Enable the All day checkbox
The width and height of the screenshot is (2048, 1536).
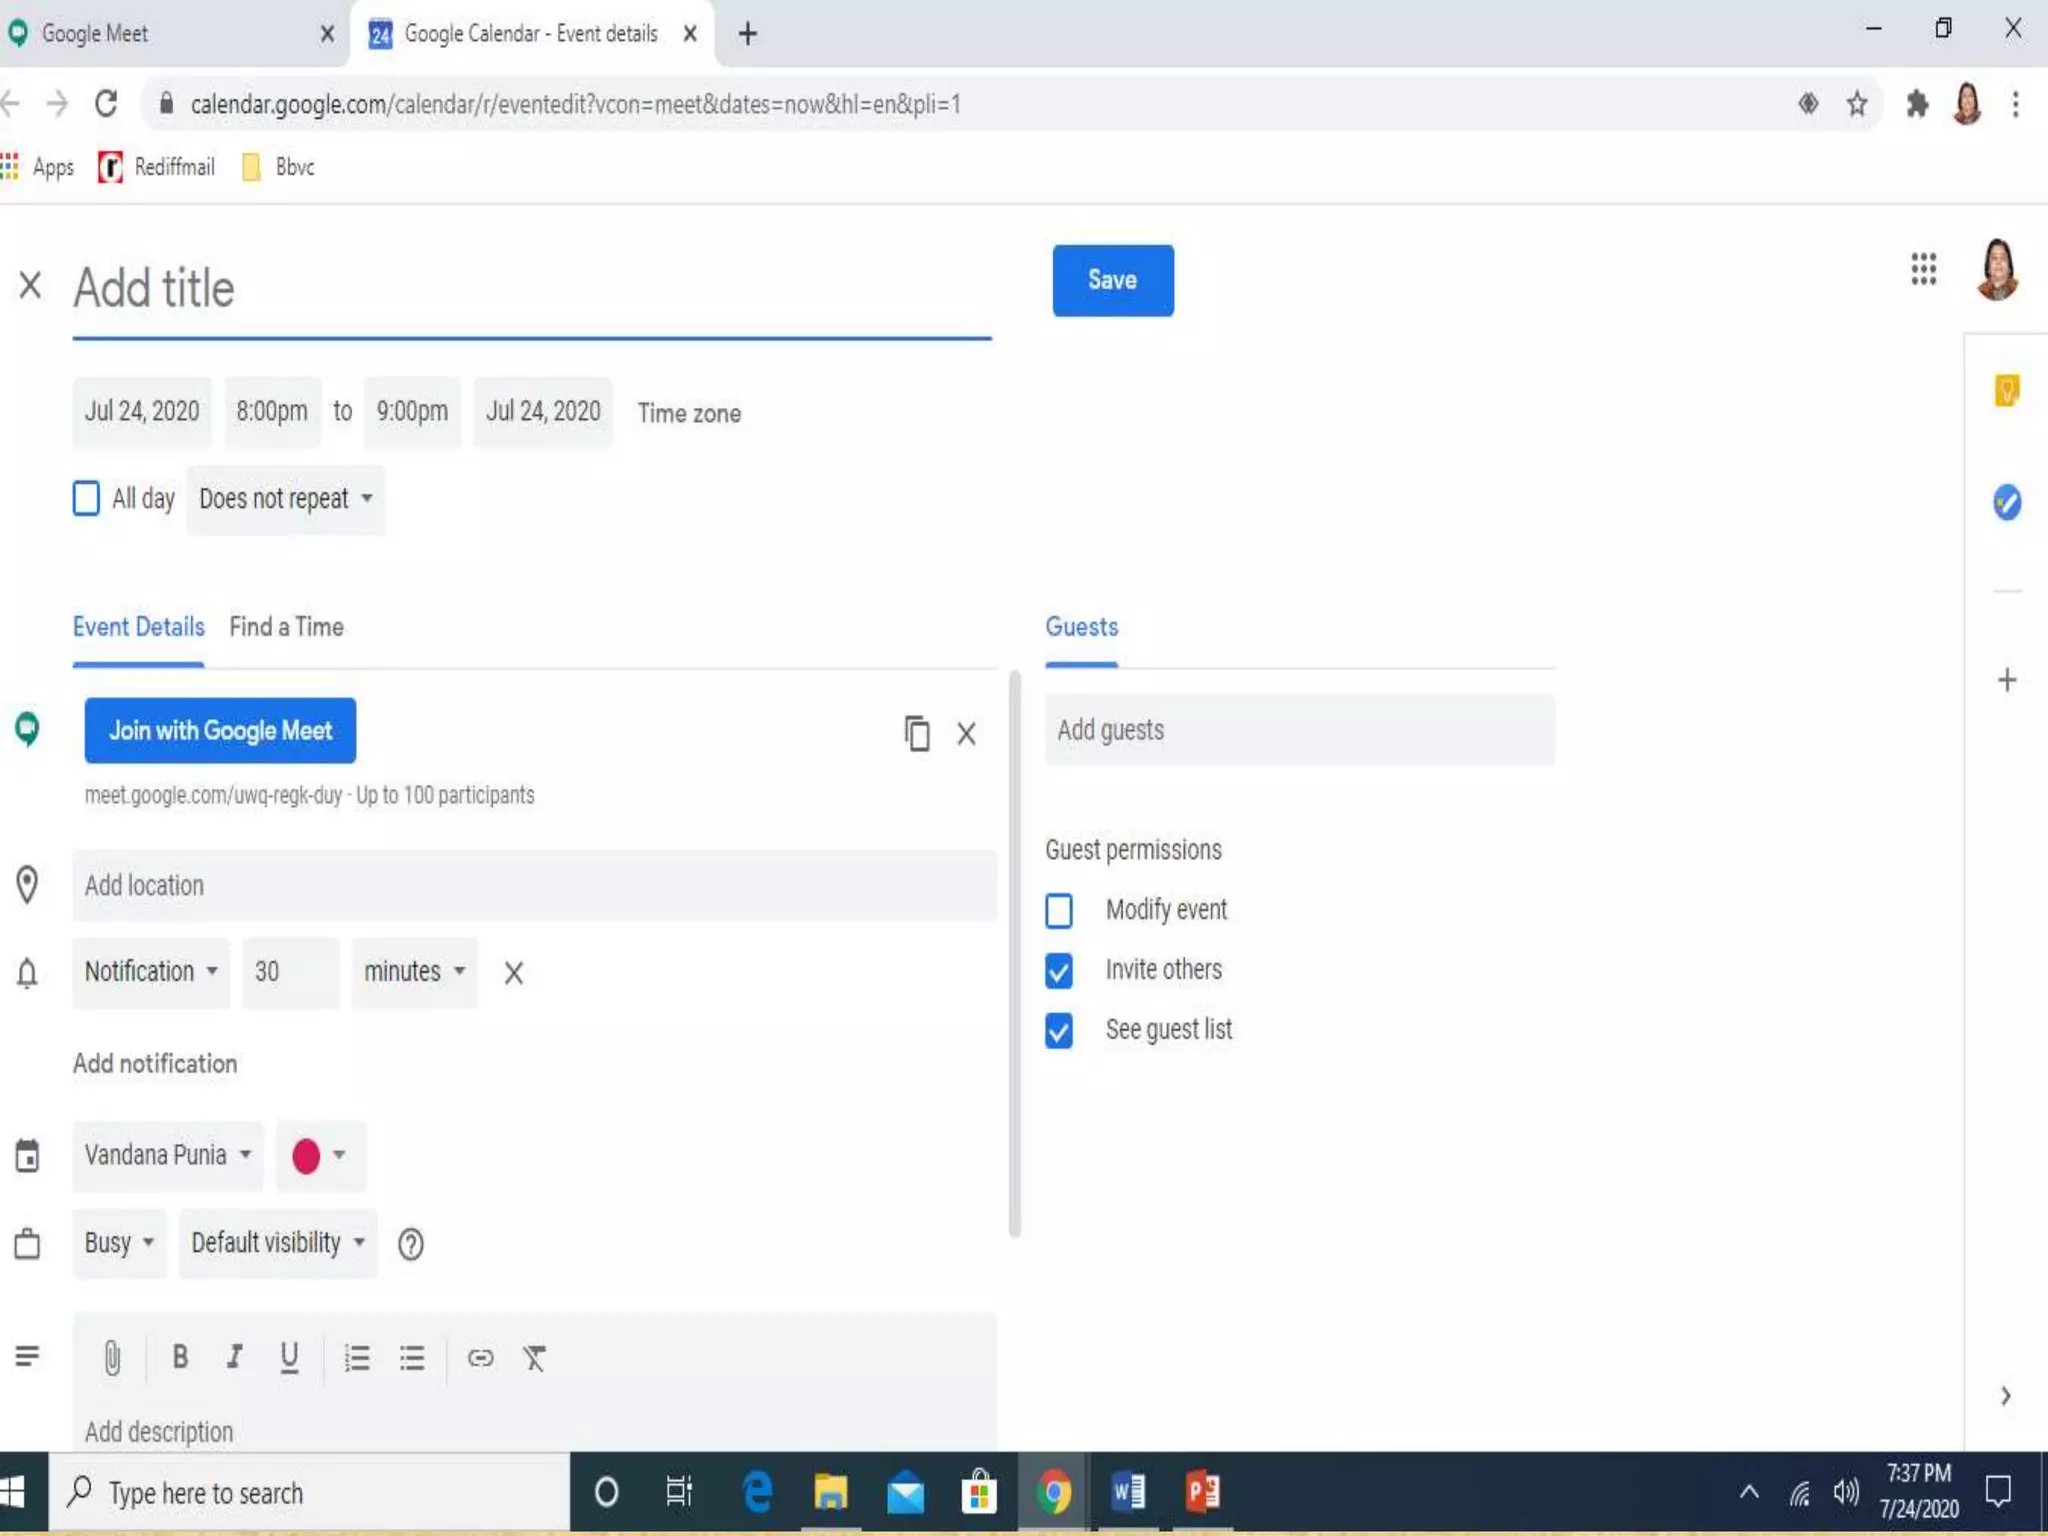click(x=87, y=498)
